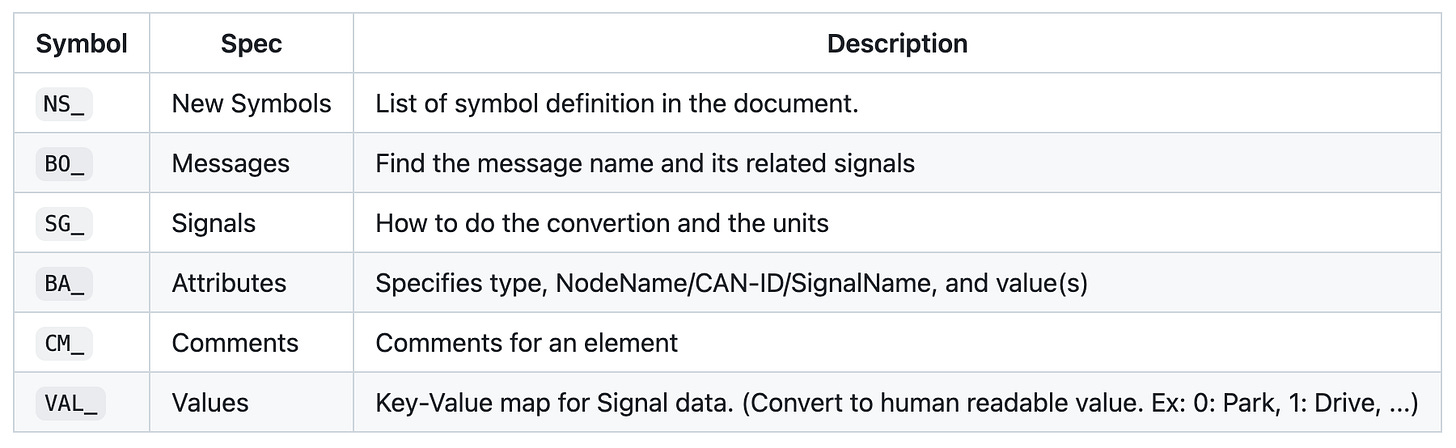1456x448 pixels.
Task: Select the BA_ symbol code
Action: pos(64,283)
